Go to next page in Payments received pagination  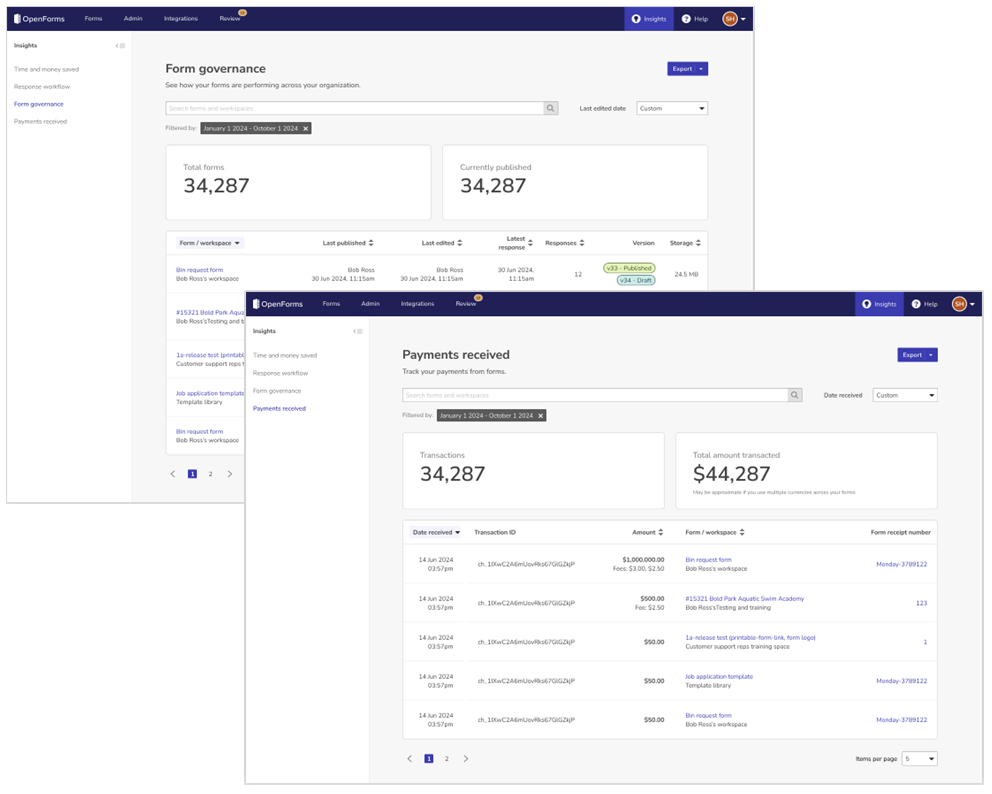click(466, 759)
